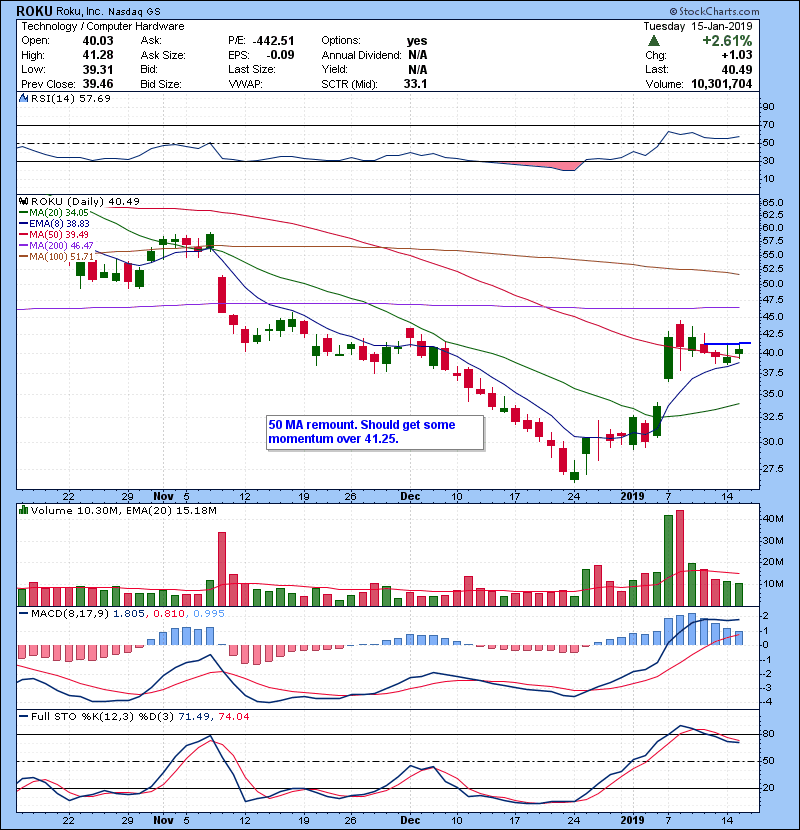Click the Low value 39.31
The image size is (800, 830).
[98, 69]
